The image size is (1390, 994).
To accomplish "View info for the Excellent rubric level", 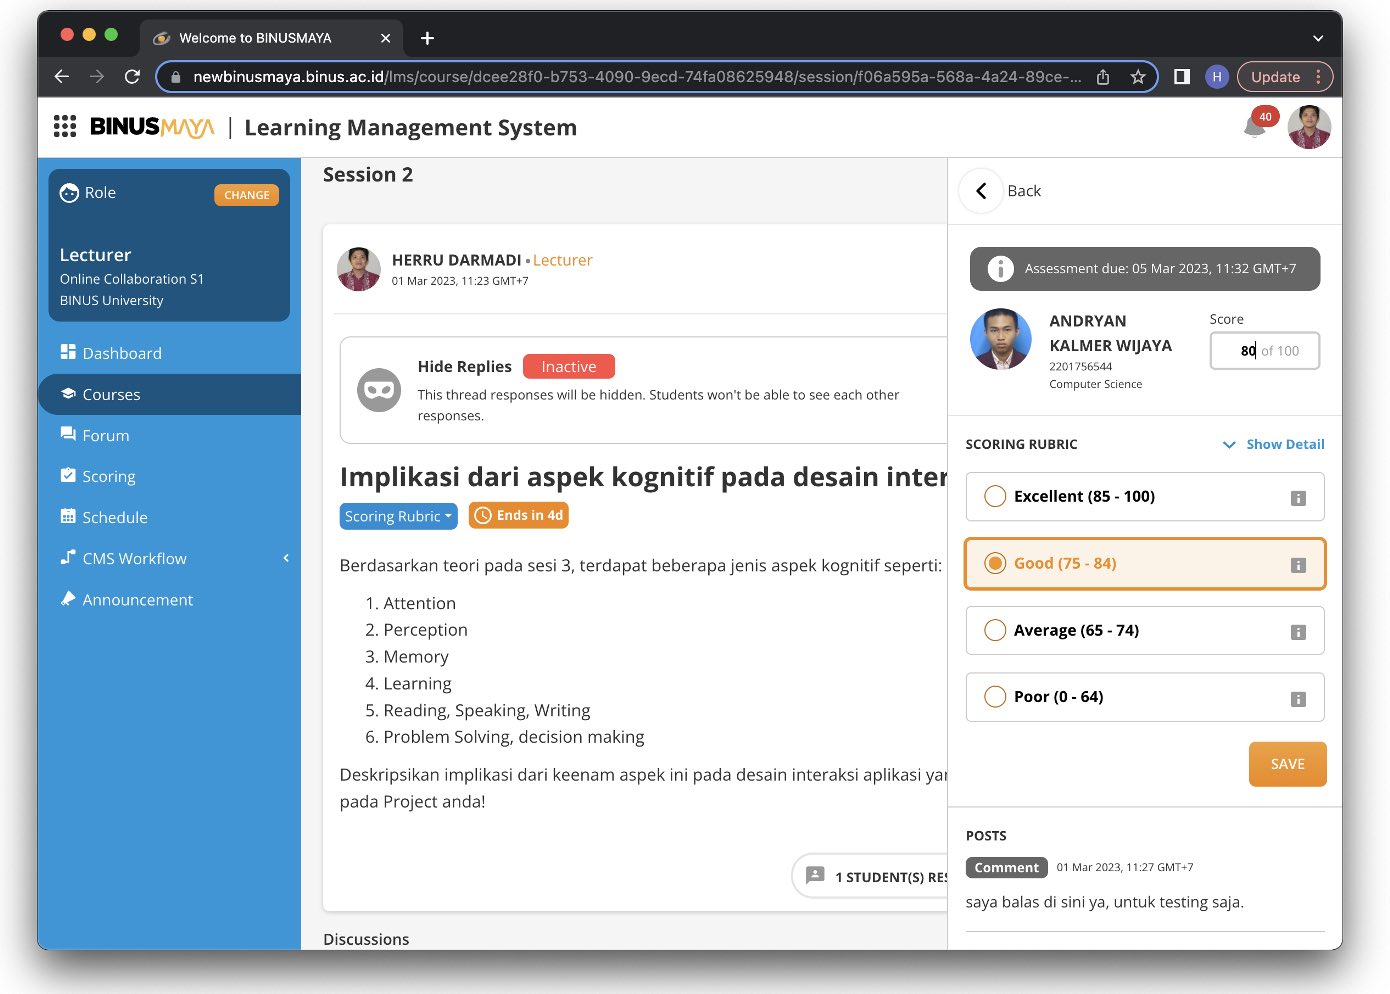I will [x=1298, y=496].
